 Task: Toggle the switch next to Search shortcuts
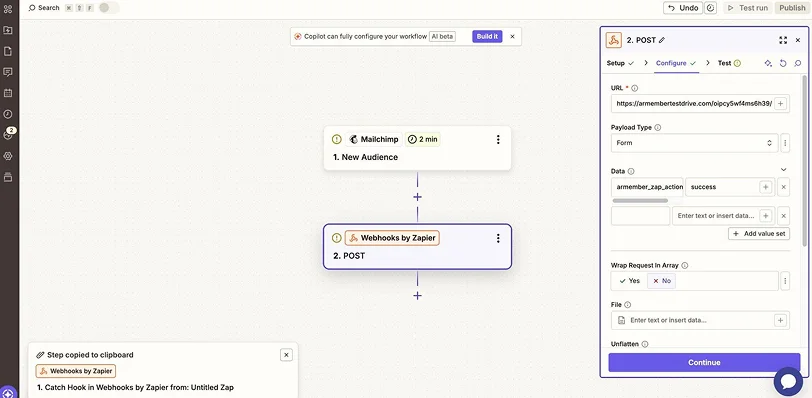pyautogui.click(x=109, y=8)
